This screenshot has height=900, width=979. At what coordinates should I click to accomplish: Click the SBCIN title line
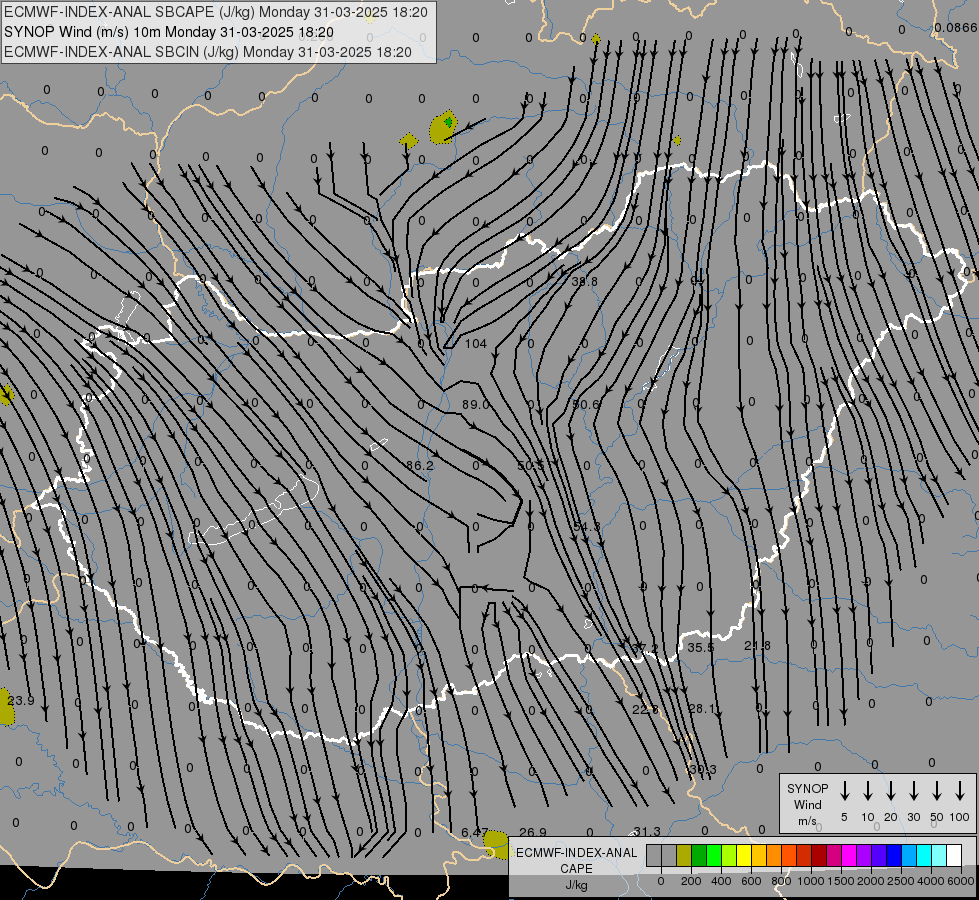tap(208, 52)
